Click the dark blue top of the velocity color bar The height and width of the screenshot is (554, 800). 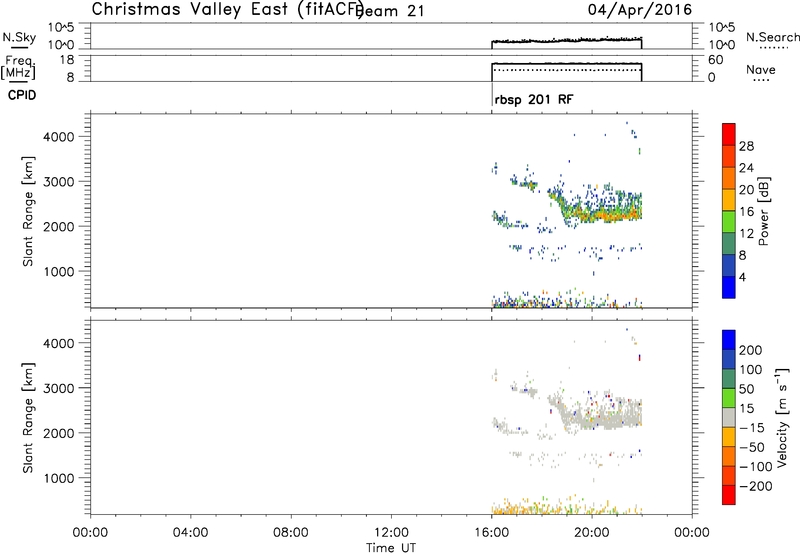pos(729,340)
